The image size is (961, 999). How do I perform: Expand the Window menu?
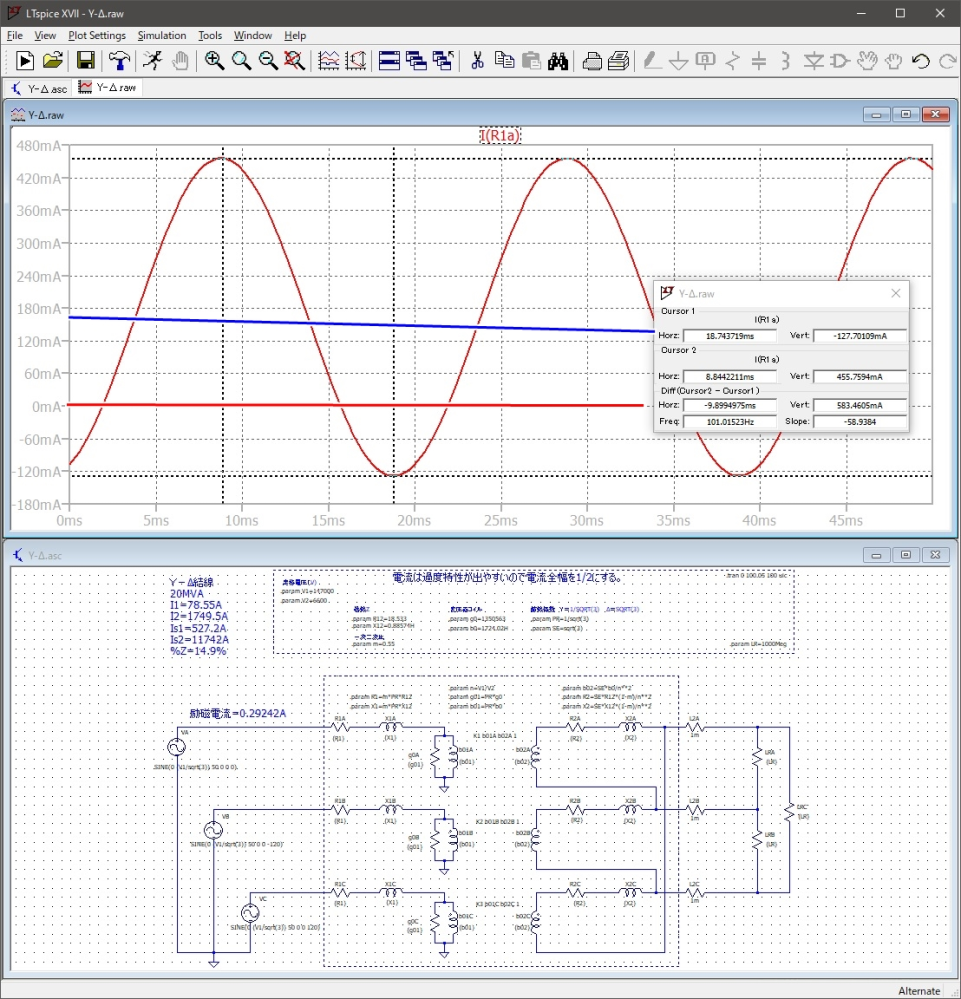coord(253,35)
